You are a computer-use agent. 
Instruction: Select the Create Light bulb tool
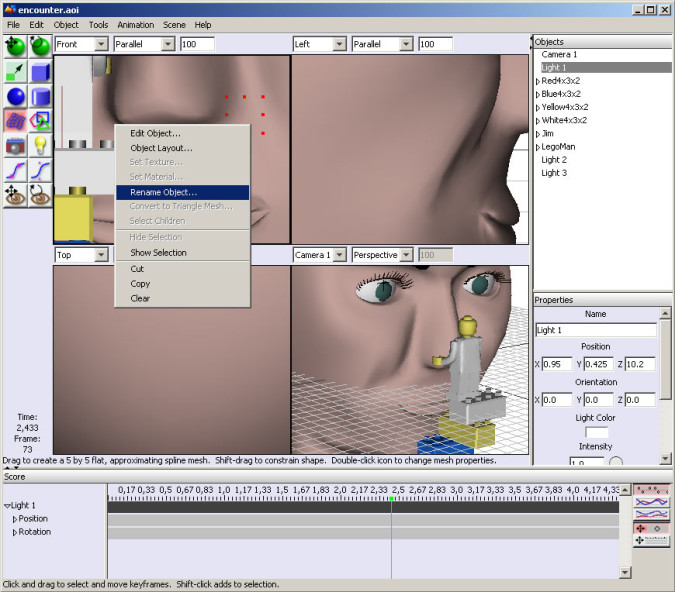click(x=40, y=146)
